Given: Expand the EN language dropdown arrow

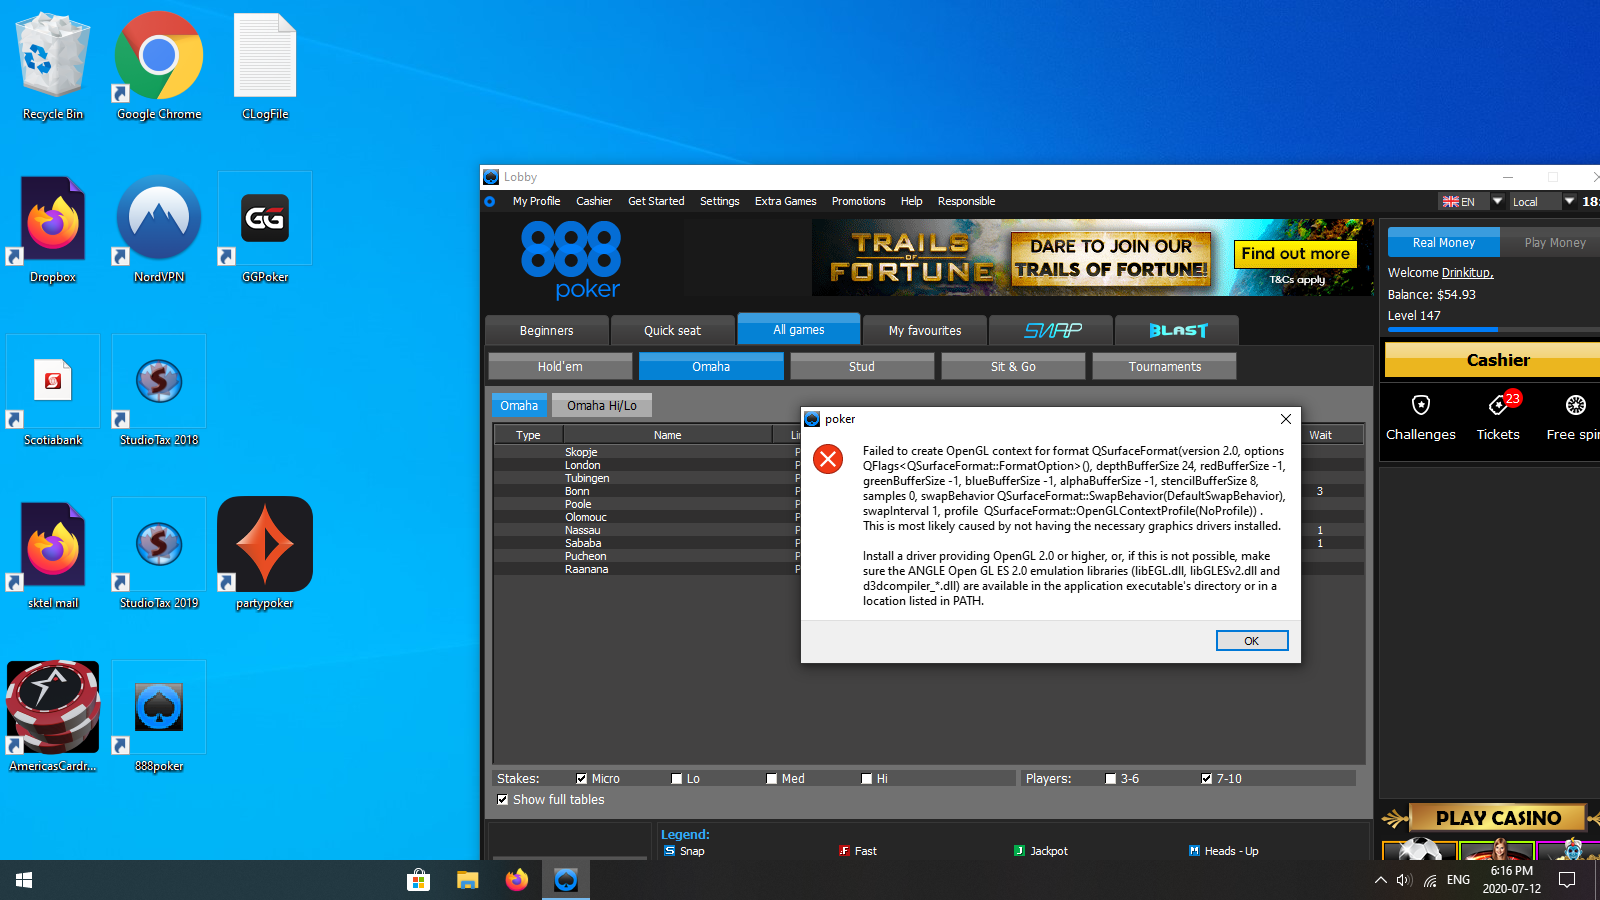Looking at the screenshot, I should pyautogui.click(x=1498, y=201).
